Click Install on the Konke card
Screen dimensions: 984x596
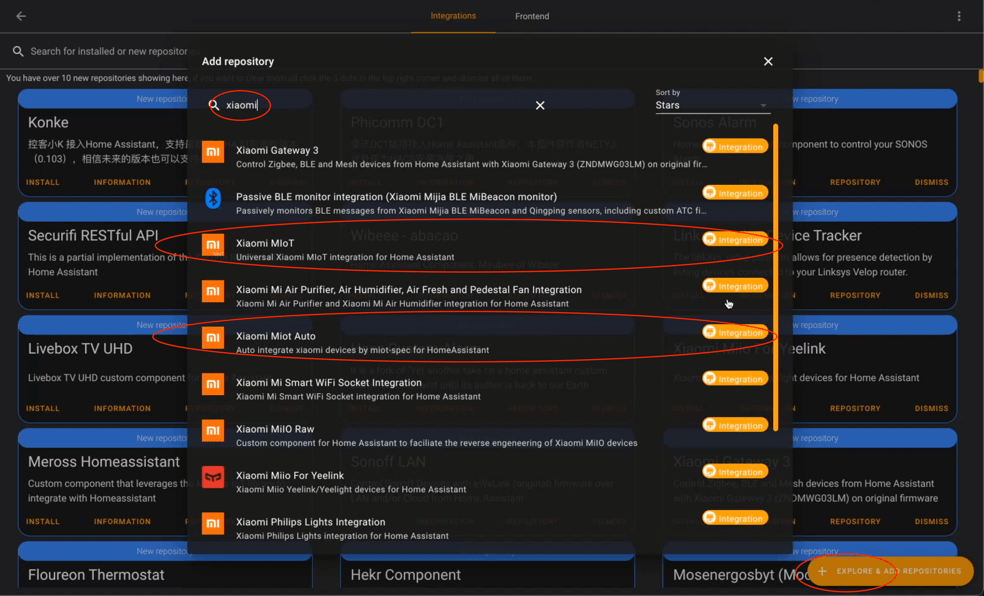pyautogui.click(x=43, y=182)
